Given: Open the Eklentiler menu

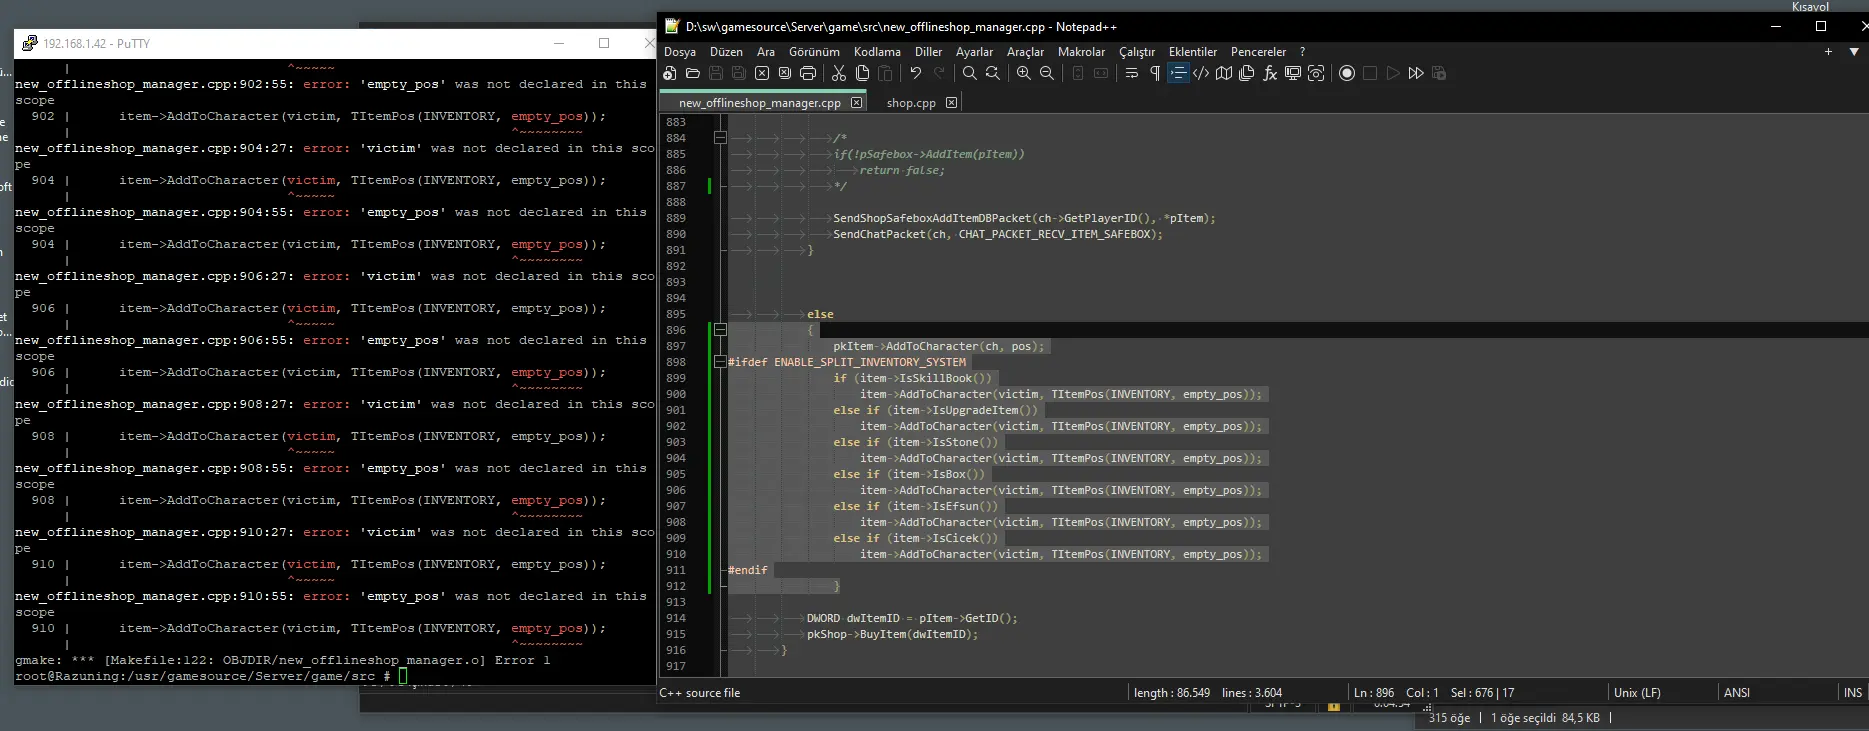Looking at the screenshot, I should (x=1192, y=52).
